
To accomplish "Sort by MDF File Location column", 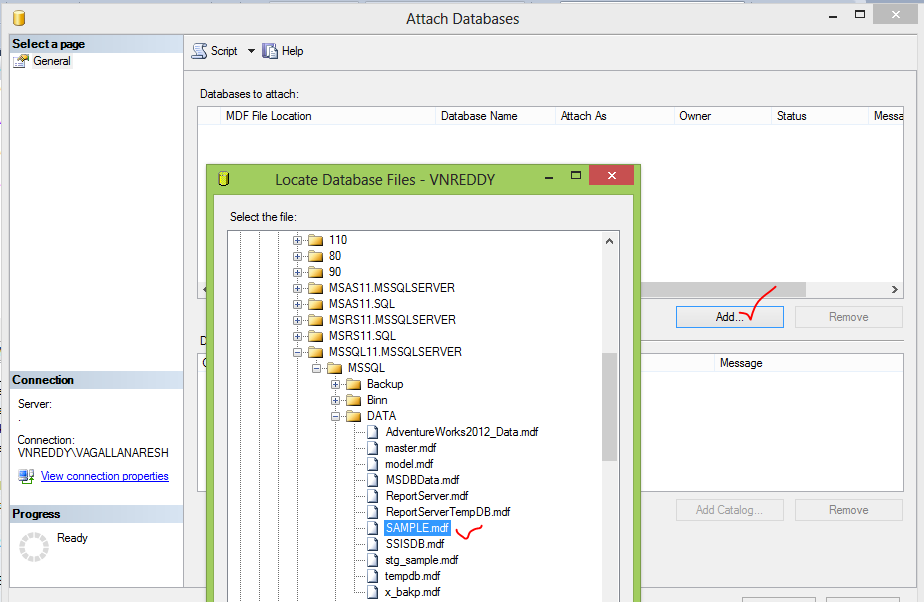I will pyautogui.click(x=327, y=116).
